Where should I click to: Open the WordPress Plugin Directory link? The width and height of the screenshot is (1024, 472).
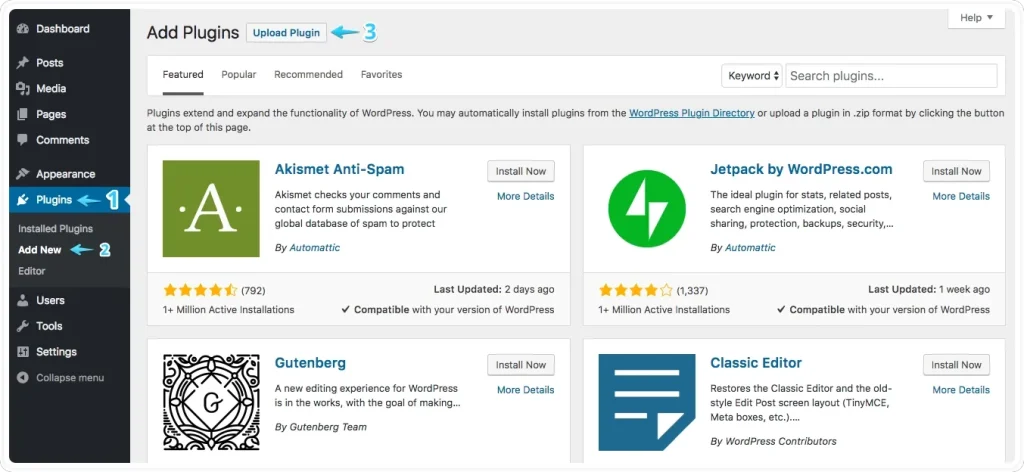[692, 113]
